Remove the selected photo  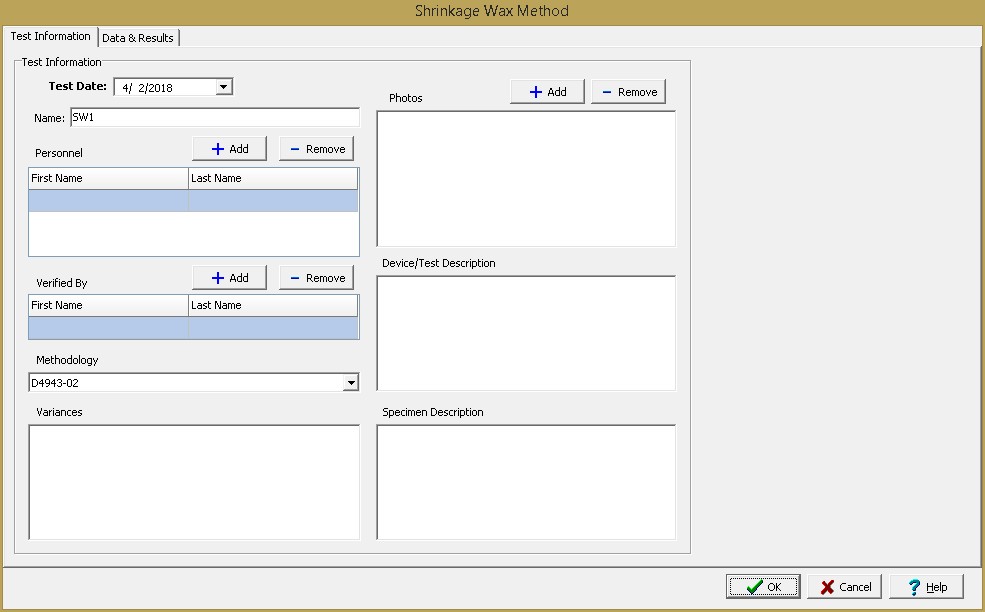pos(628,92)
